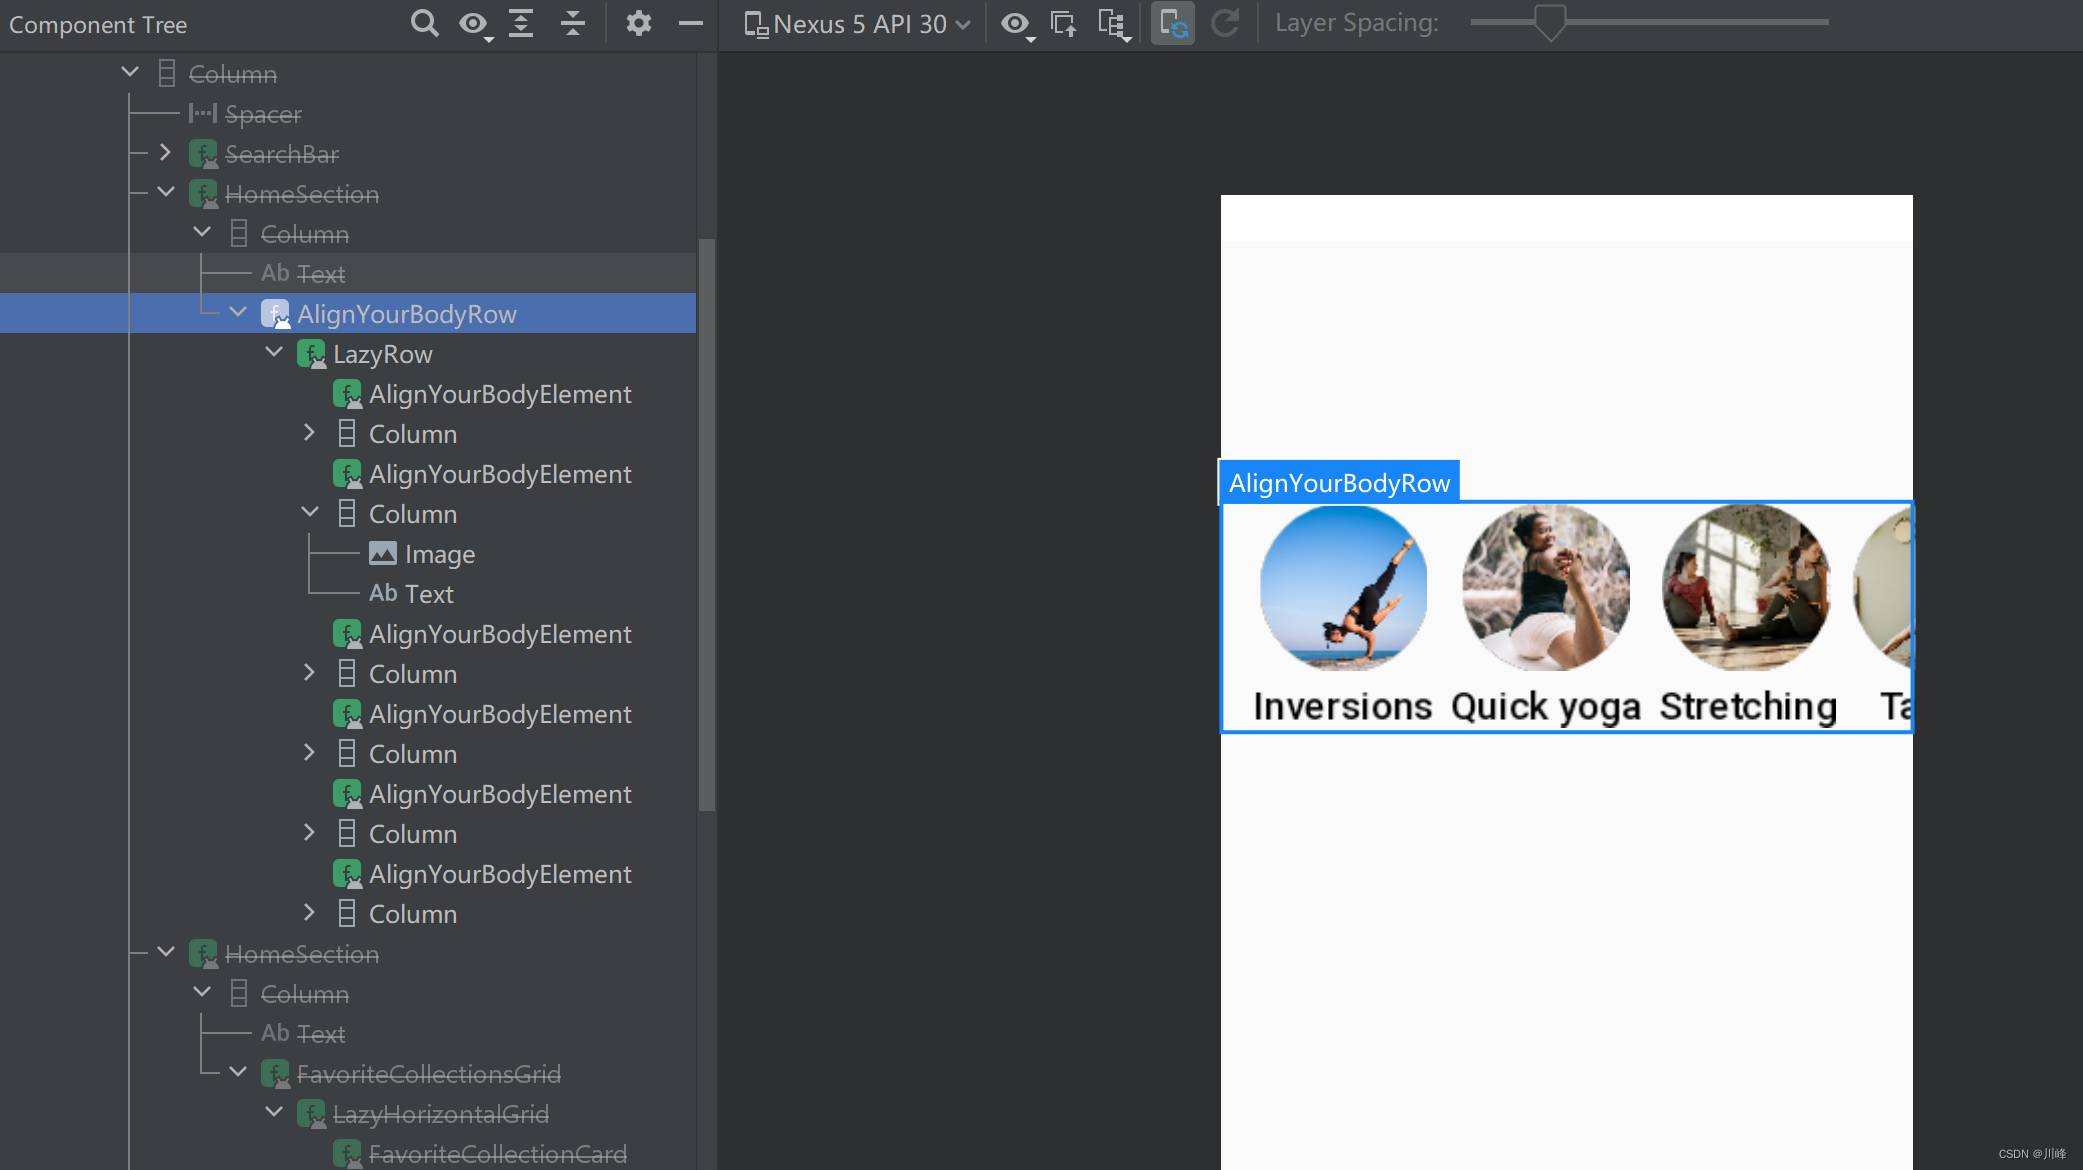Click Stretching category circular thumbnail
The height and width of the screenshot is (1170, 2083).
pyautogui.click(x=1747, y=589)
